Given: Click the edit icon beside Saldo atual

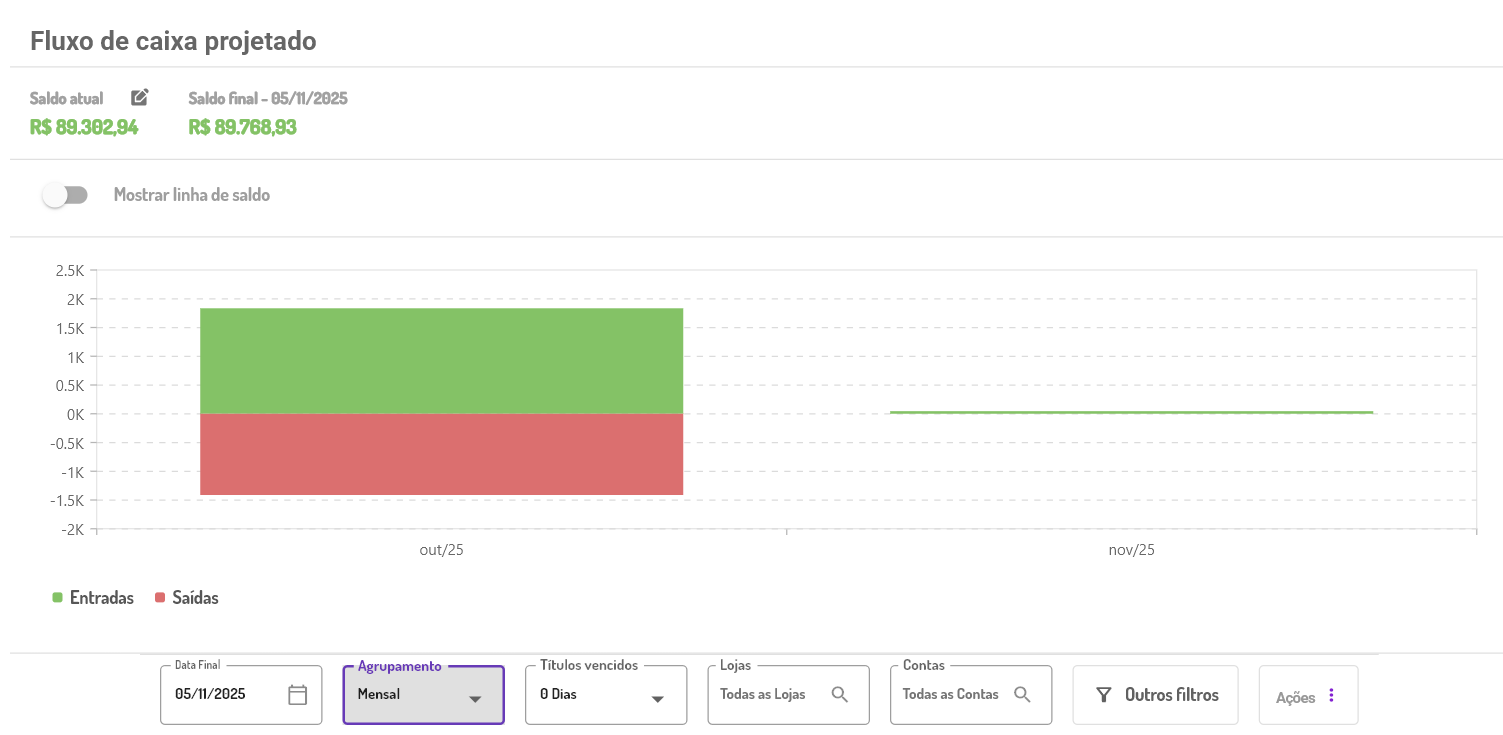Looking at the screenshot, I should (x=140, y=97).
